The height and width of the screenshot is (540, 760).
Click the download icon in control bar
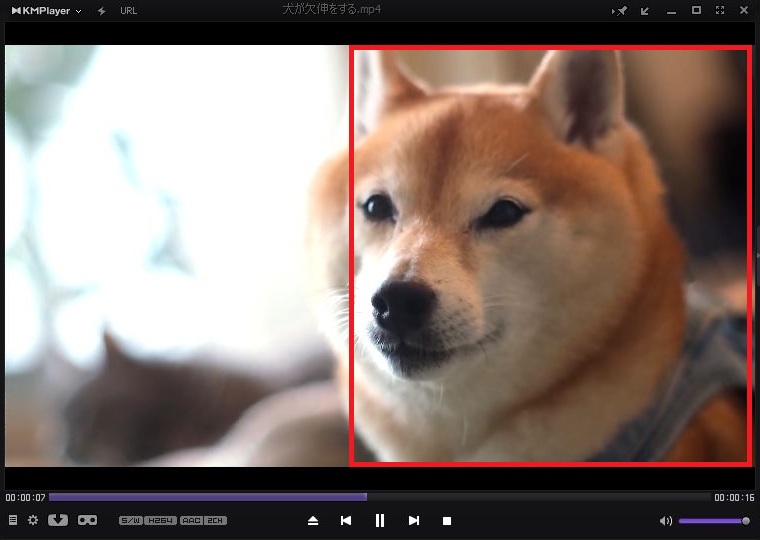pos(58,520)
